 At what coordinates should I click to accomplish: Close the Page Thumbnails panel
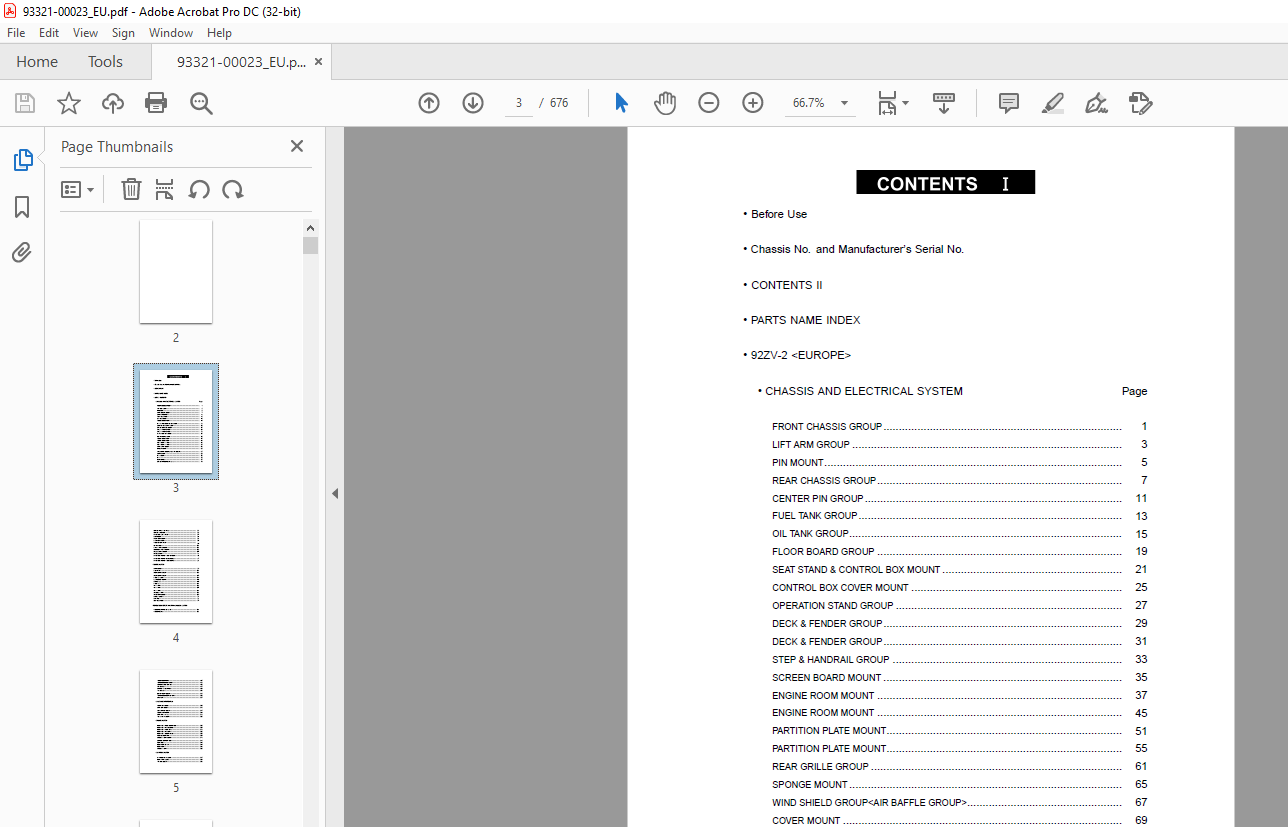pyautogui.click(x=297, y=146)
